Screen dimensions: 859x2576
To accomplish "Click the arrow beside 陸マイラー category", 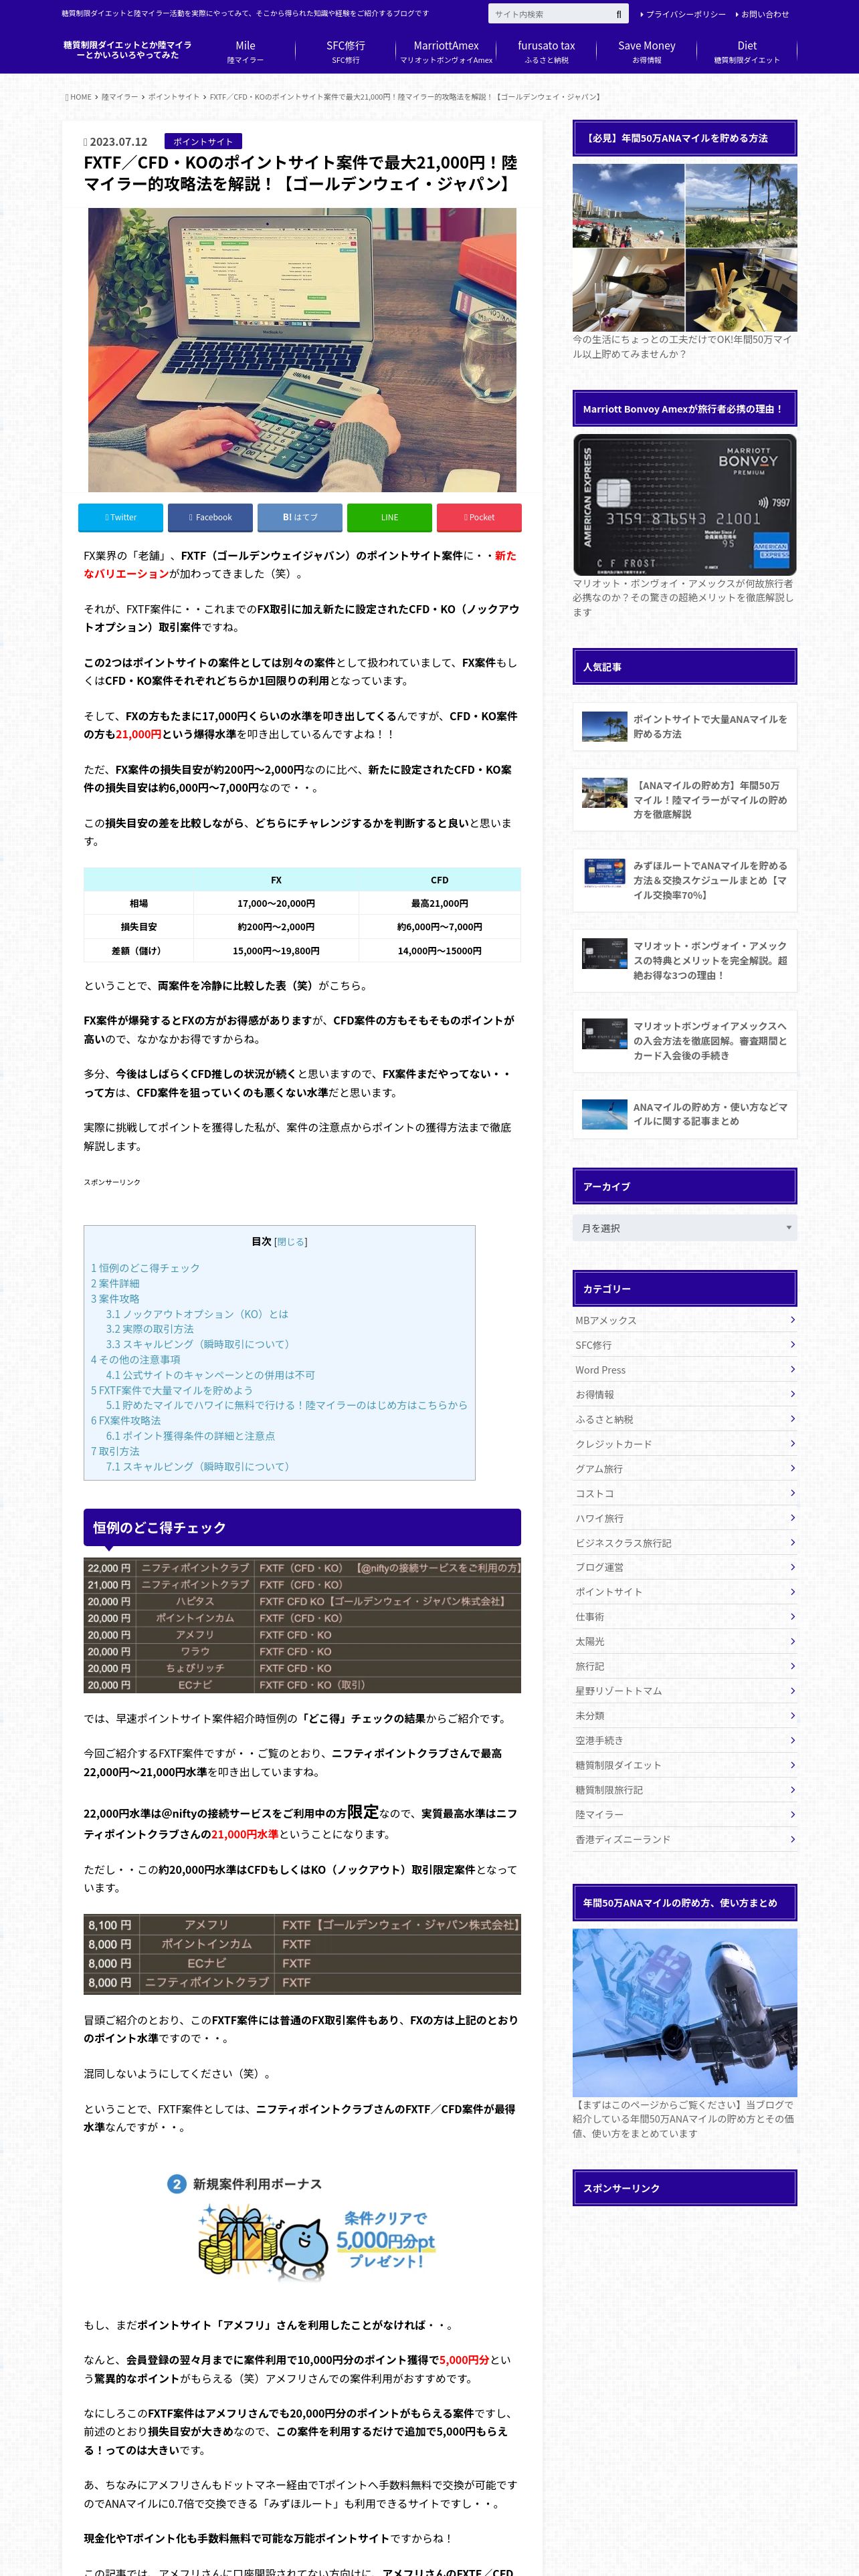I will [792, 1814].
